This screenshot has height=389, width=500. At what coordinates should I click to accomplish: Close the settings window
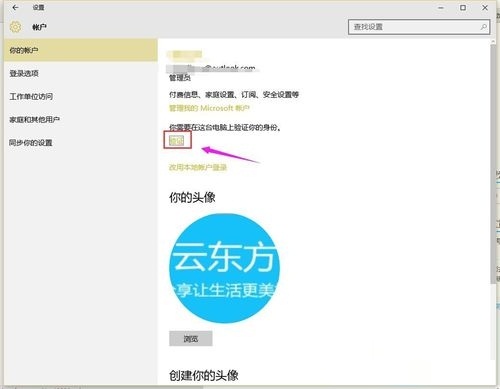[x=485, y=7]
